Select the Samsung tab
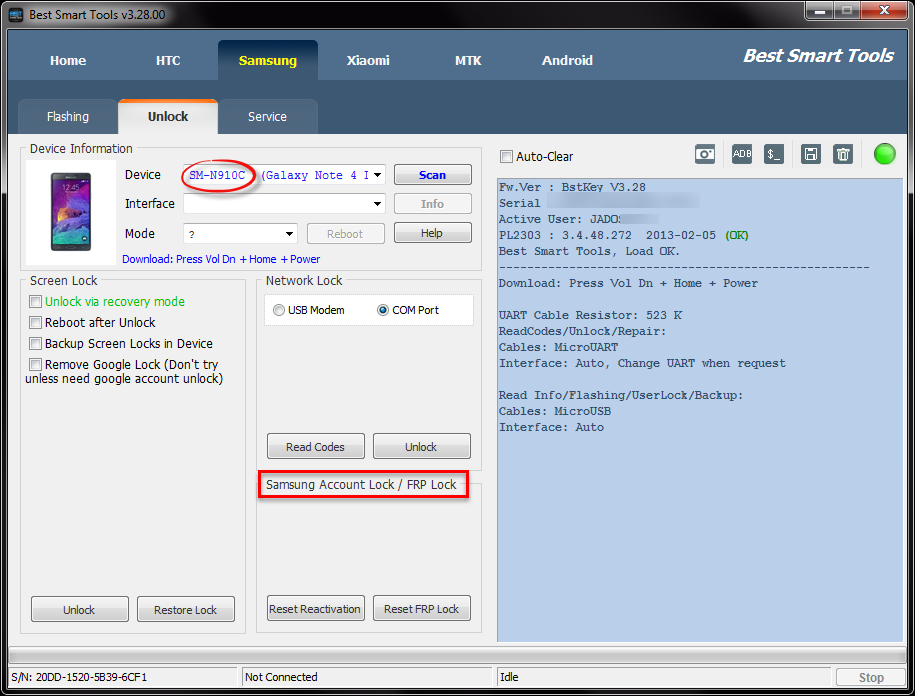The height and width of the screenshot is (696, 915). point(268,61)
